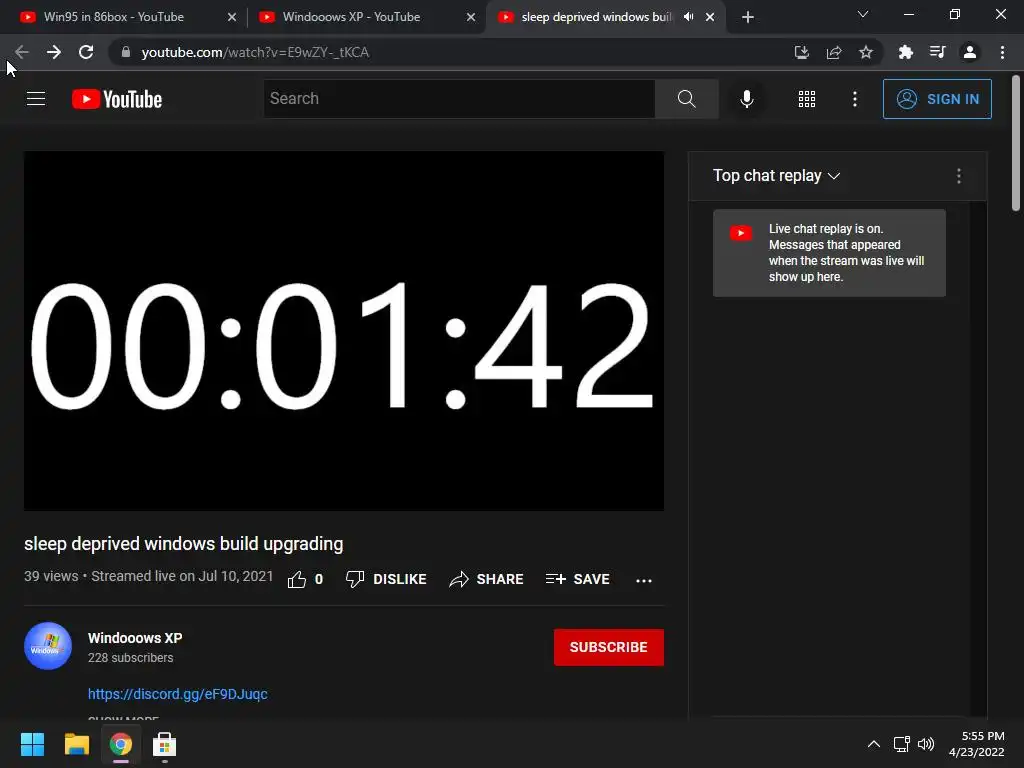Click the DISLIKE button
The image size is (1024, 768).
[386, 579]
